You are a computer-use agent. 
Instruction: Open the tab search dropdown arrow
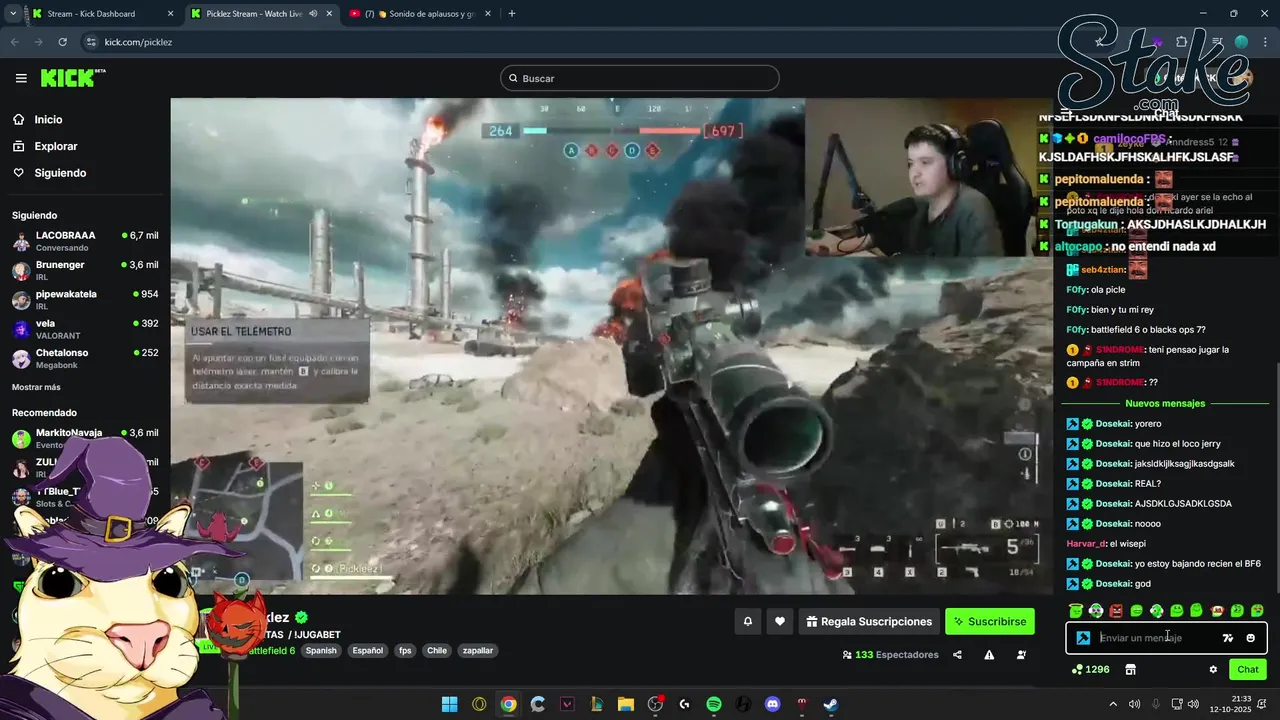tap(12, 14)
